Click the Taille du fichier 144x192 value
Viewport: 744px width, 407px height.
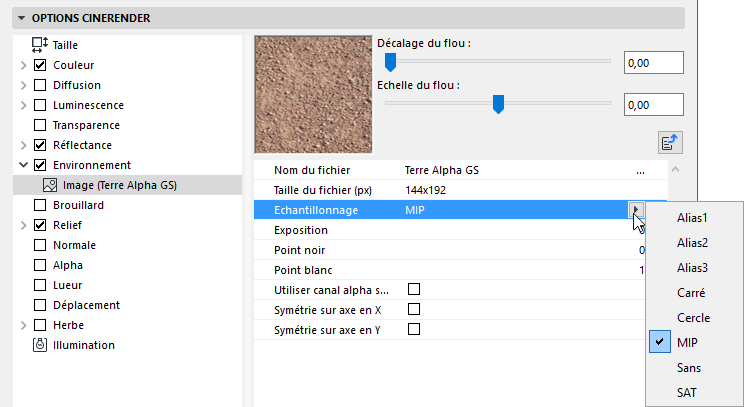pos(426,190)
